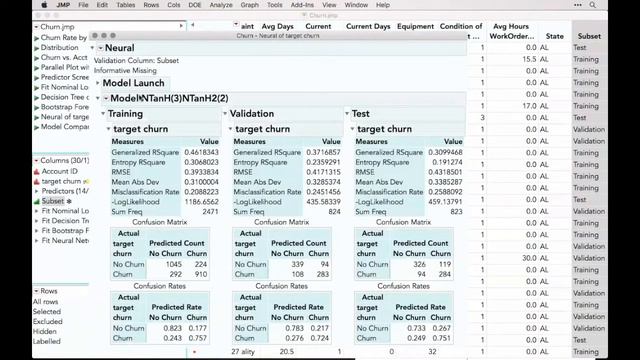Select the Subset column in columns list
Screen dimensions: 640x360
coord(53,201)
